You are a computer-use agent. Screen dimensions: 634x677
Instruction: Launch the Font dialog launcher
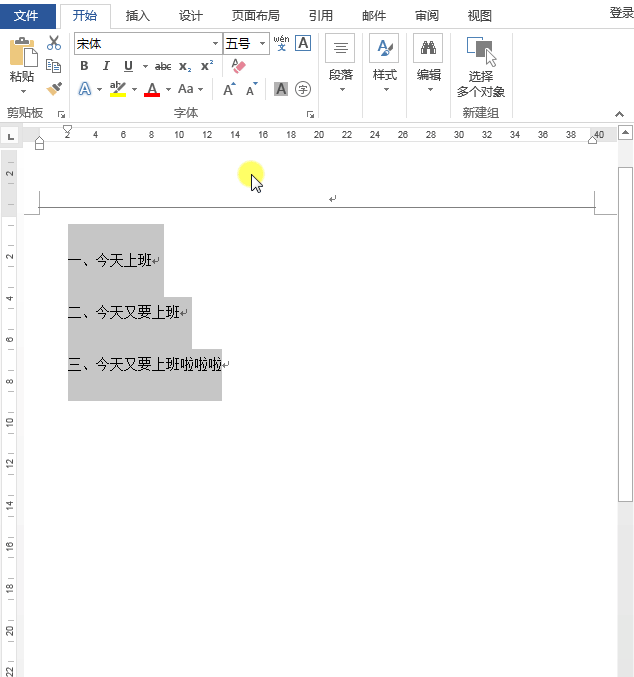[x=310, y=114]
